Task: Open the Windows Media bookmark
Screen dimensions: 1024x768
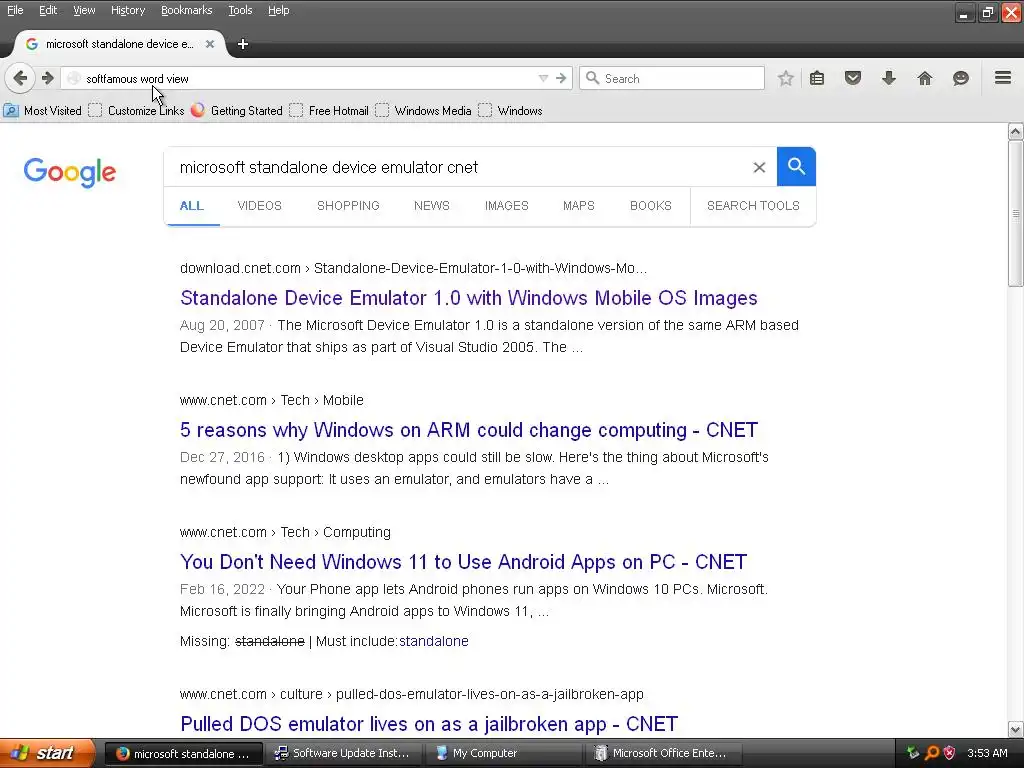Action: pos(423,110)
